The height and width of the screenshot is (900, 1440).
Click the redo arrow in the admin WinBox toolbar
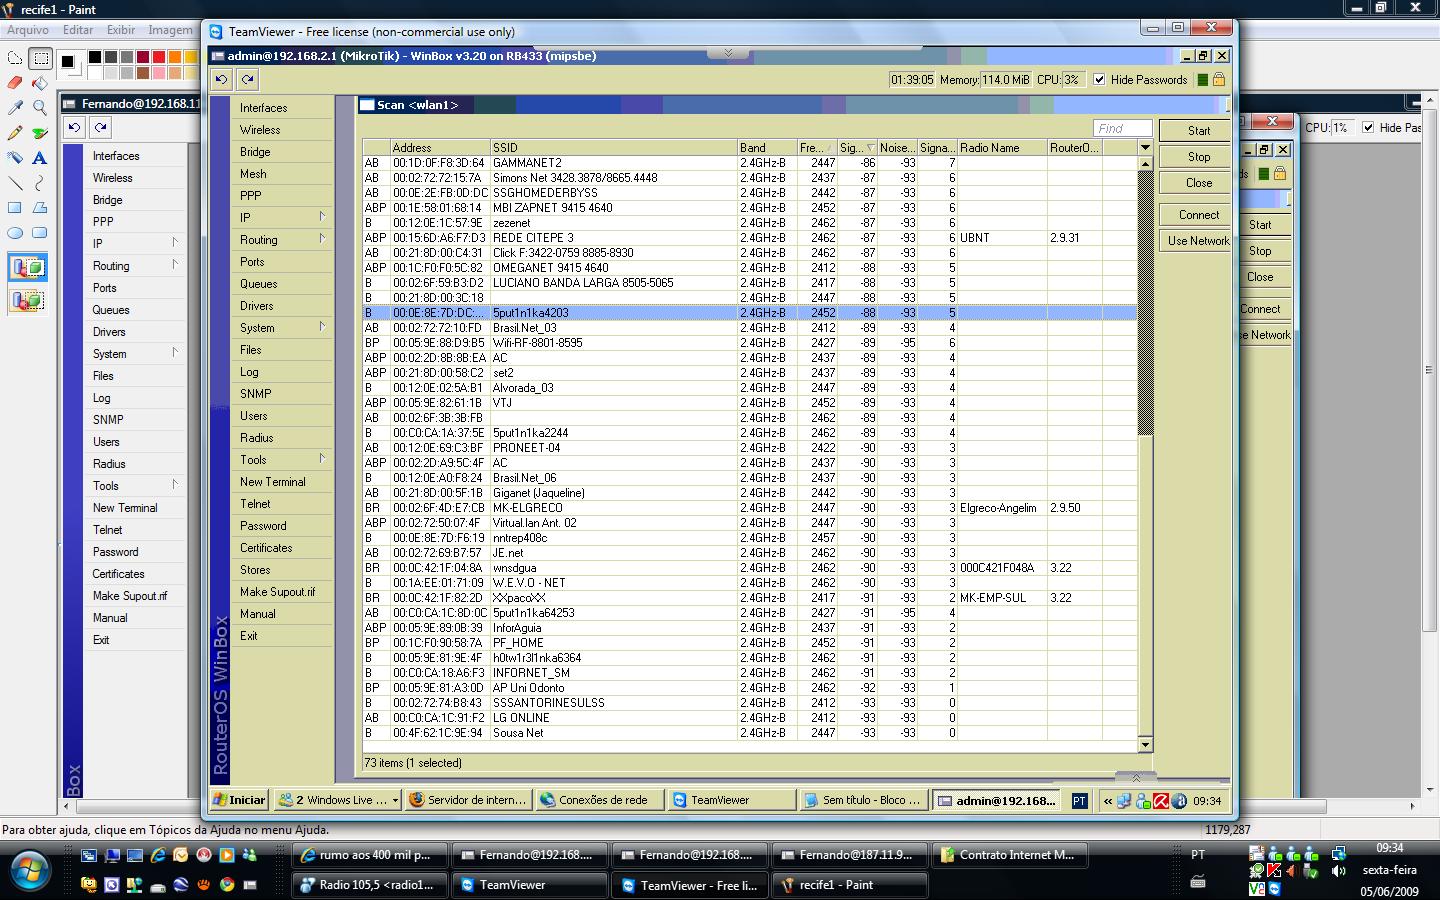[x=248, y=80]
